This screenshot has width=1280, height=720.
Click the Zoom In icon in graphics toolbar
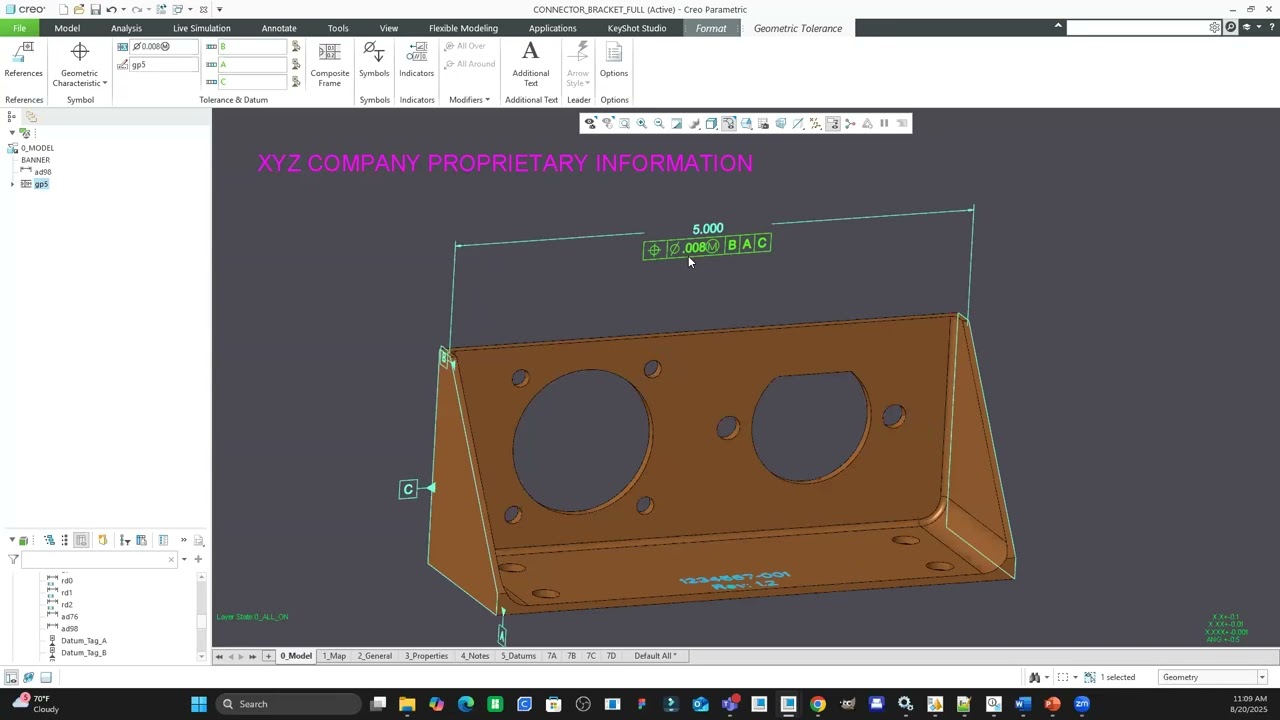642,123
